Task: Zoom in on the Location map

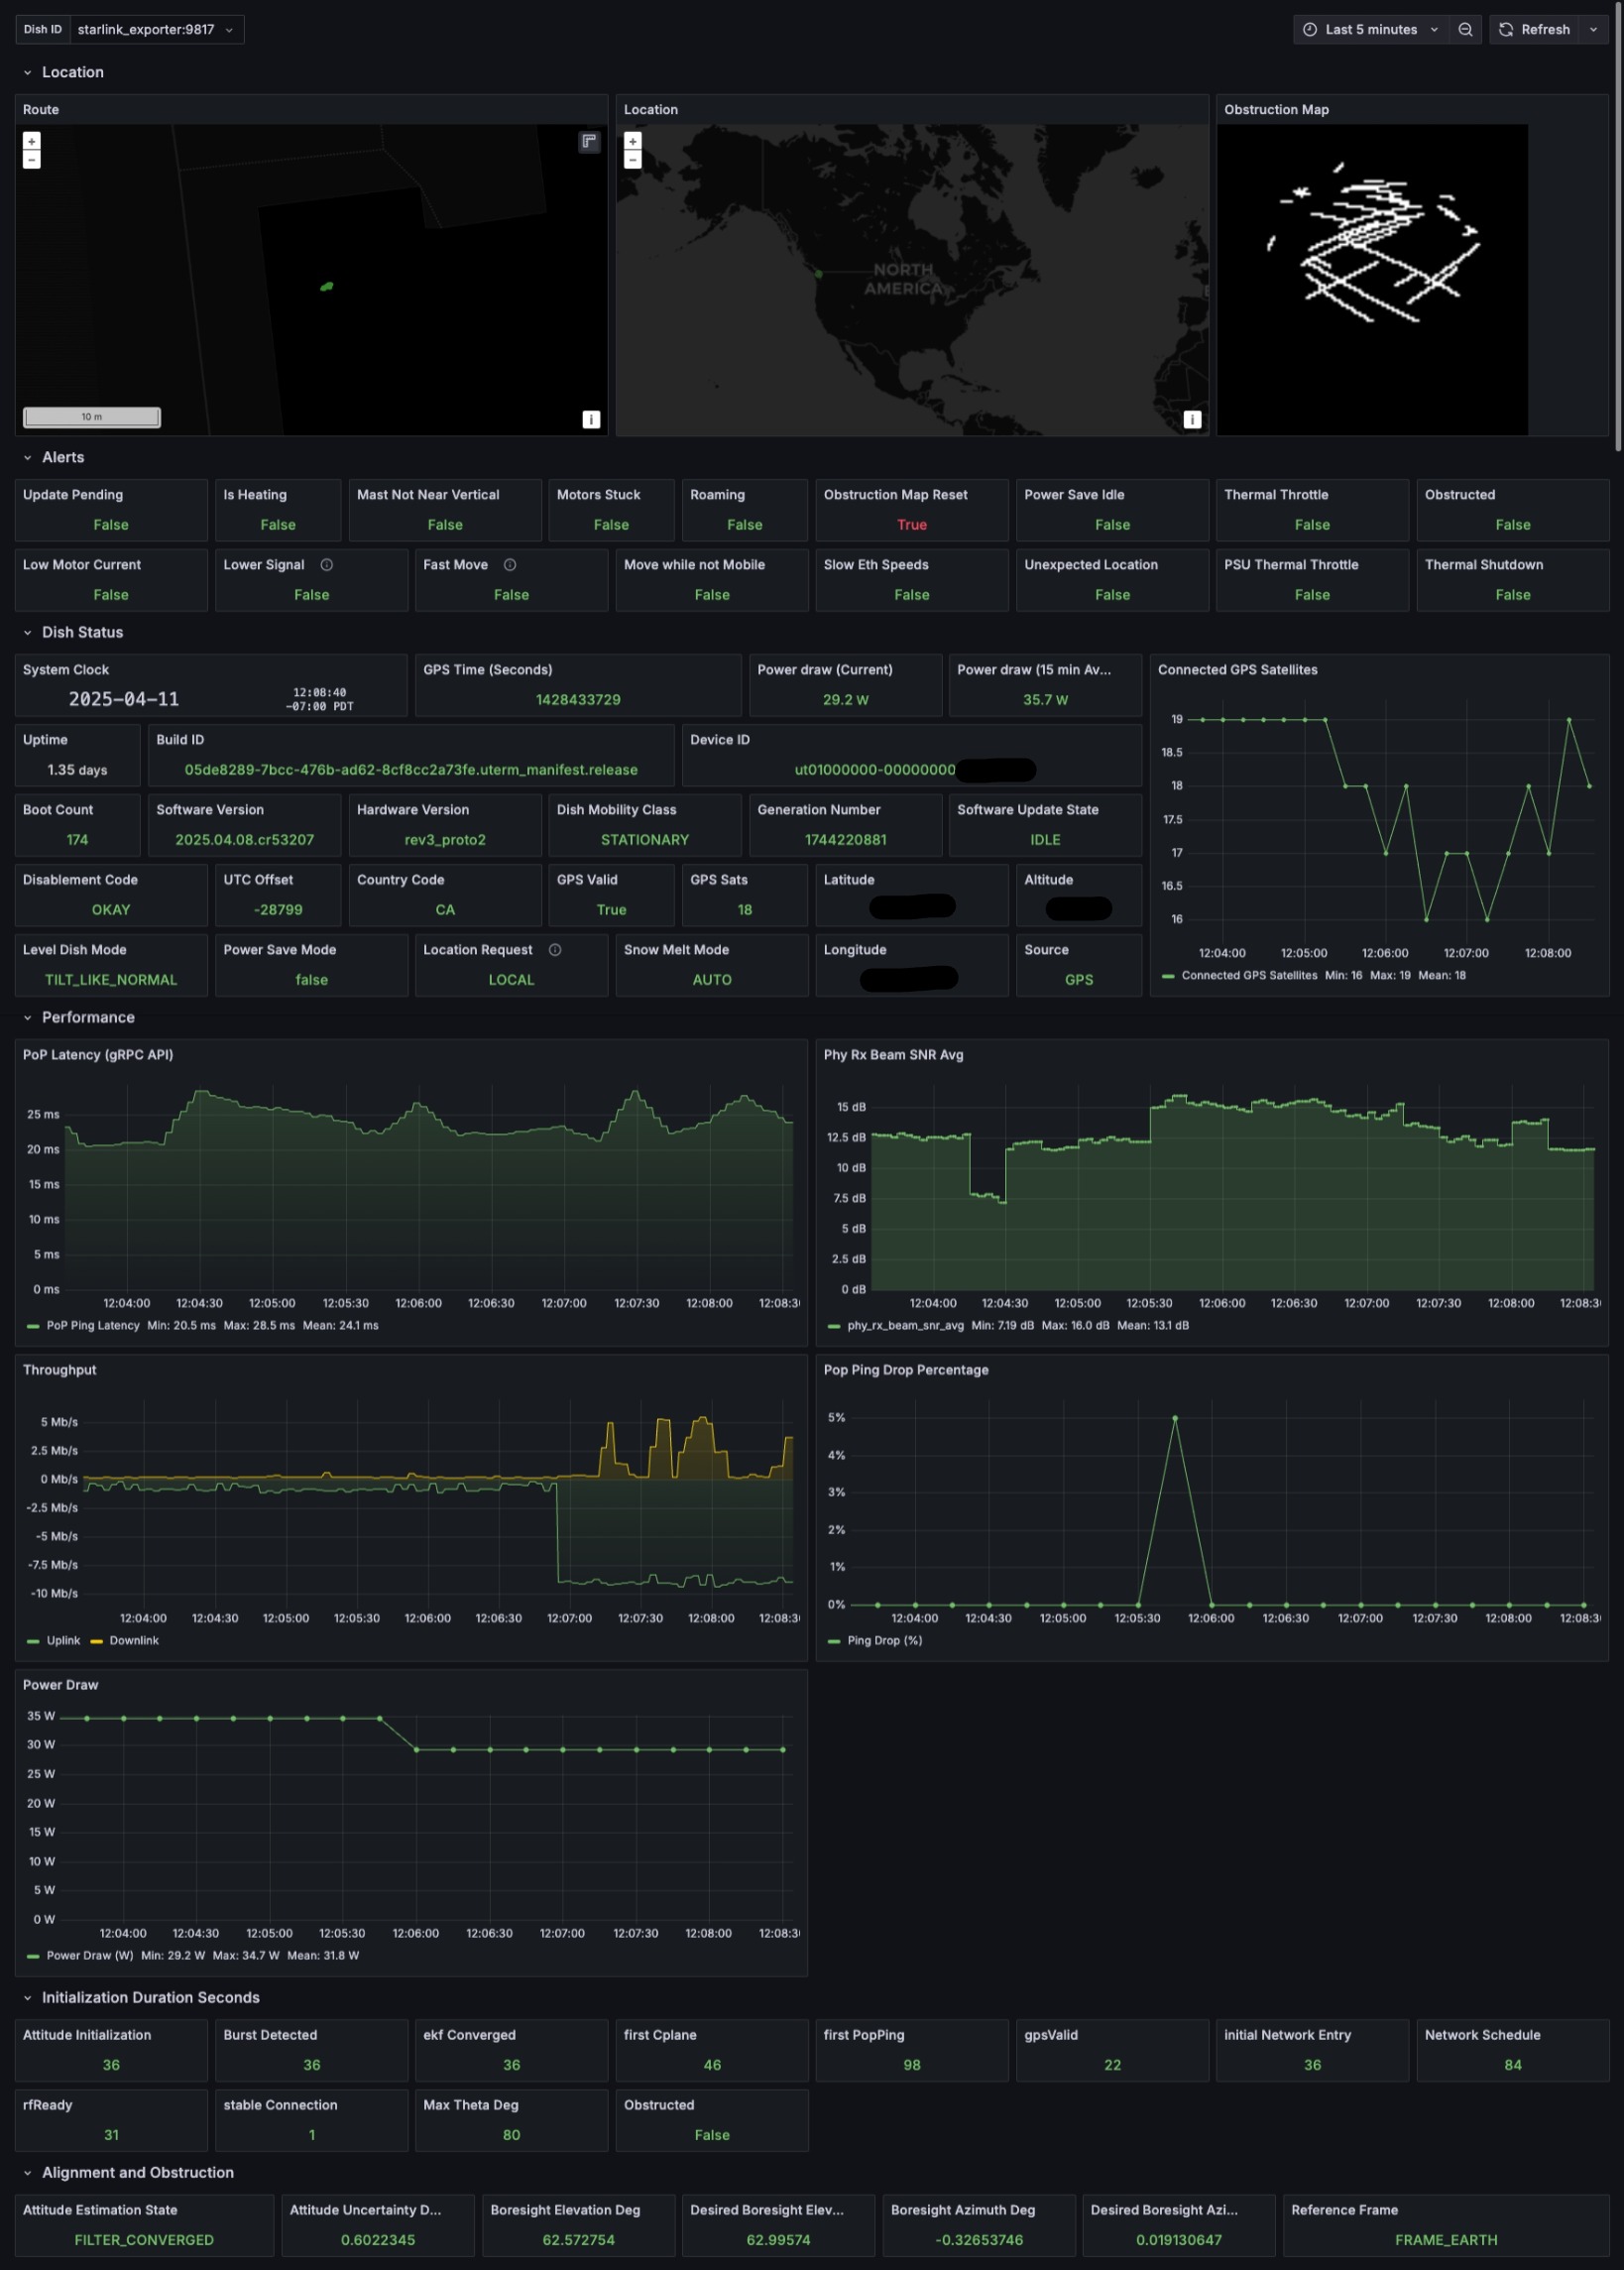Action: click(x=632, y=141)
